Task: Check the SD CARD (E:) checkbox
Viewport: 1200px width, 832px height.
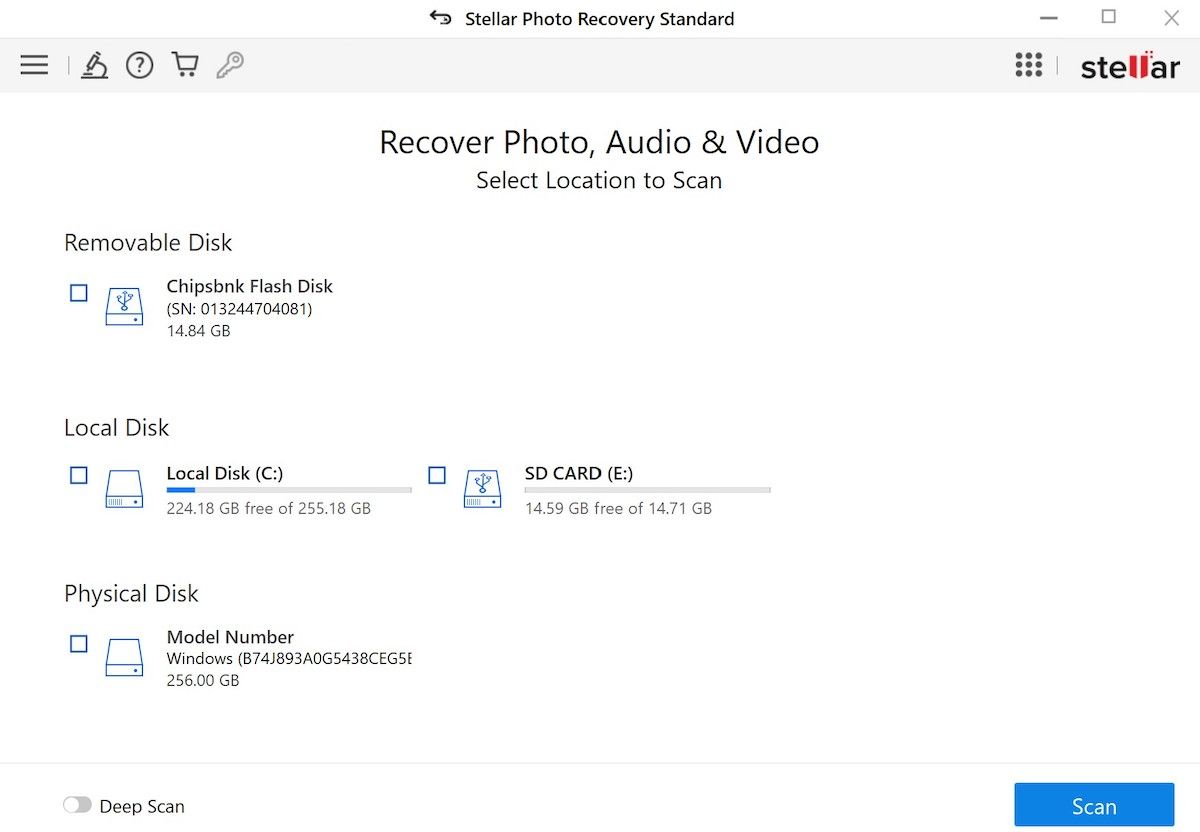Action: point(437,475)
